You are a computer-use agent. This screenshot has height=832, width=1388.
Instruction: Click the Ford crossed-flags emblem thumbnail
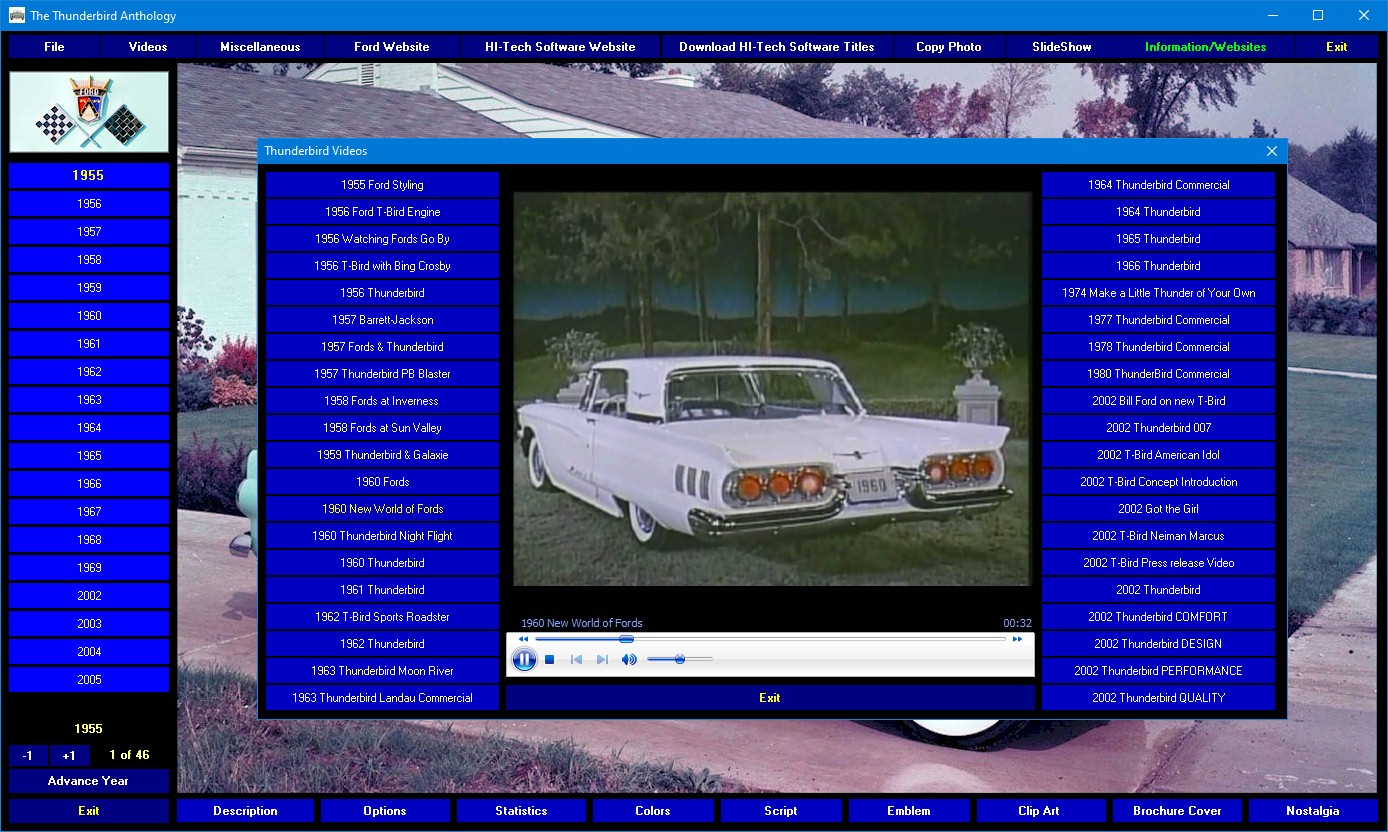click(x=89, y=112)
